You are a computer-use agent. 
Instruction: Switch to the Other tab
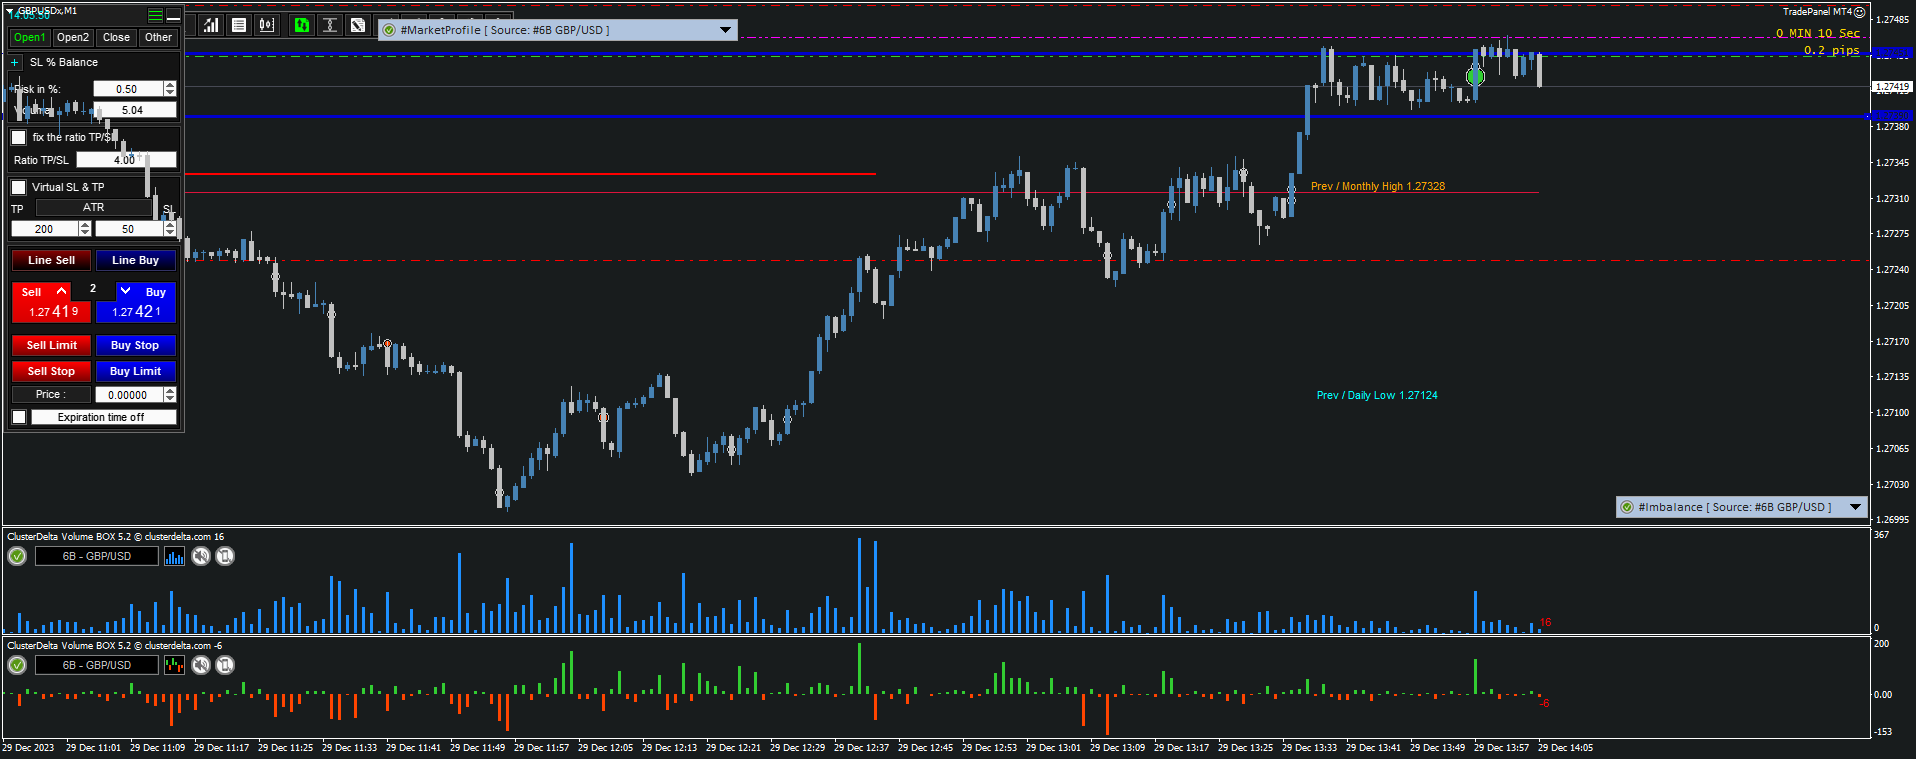(158, 38)
